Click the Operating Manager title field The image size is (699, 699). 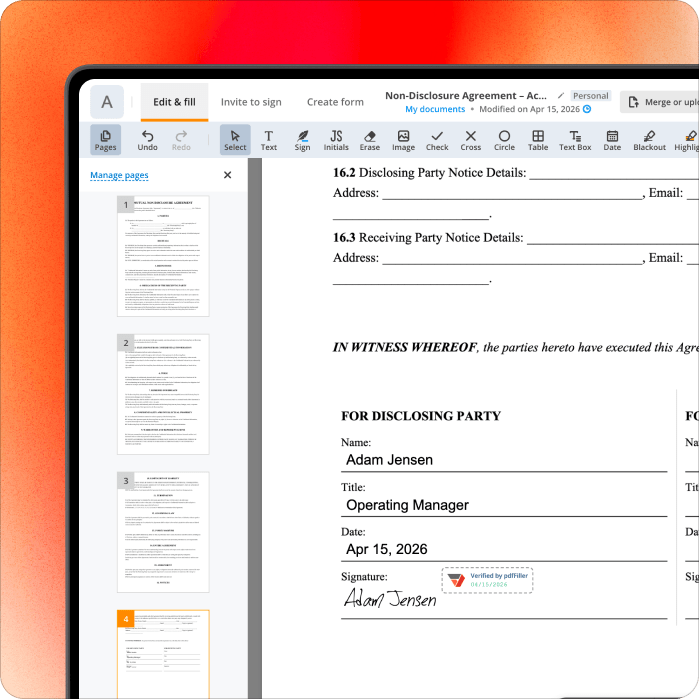pos(504,505)
